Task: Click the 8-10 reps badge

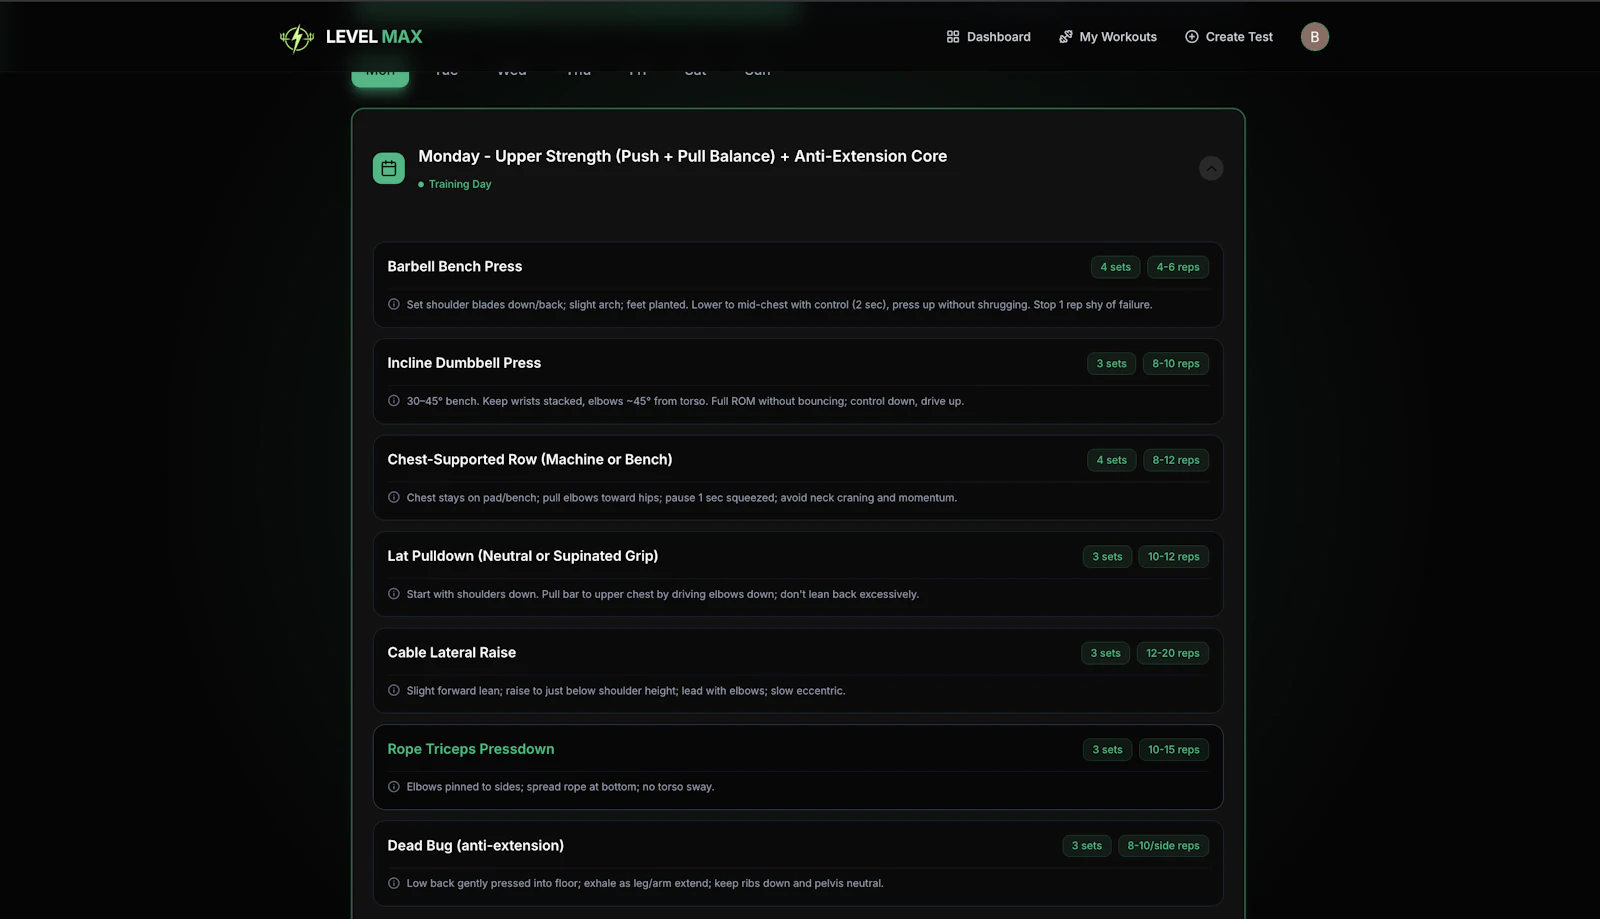Action: click(x=1176, y=364)
